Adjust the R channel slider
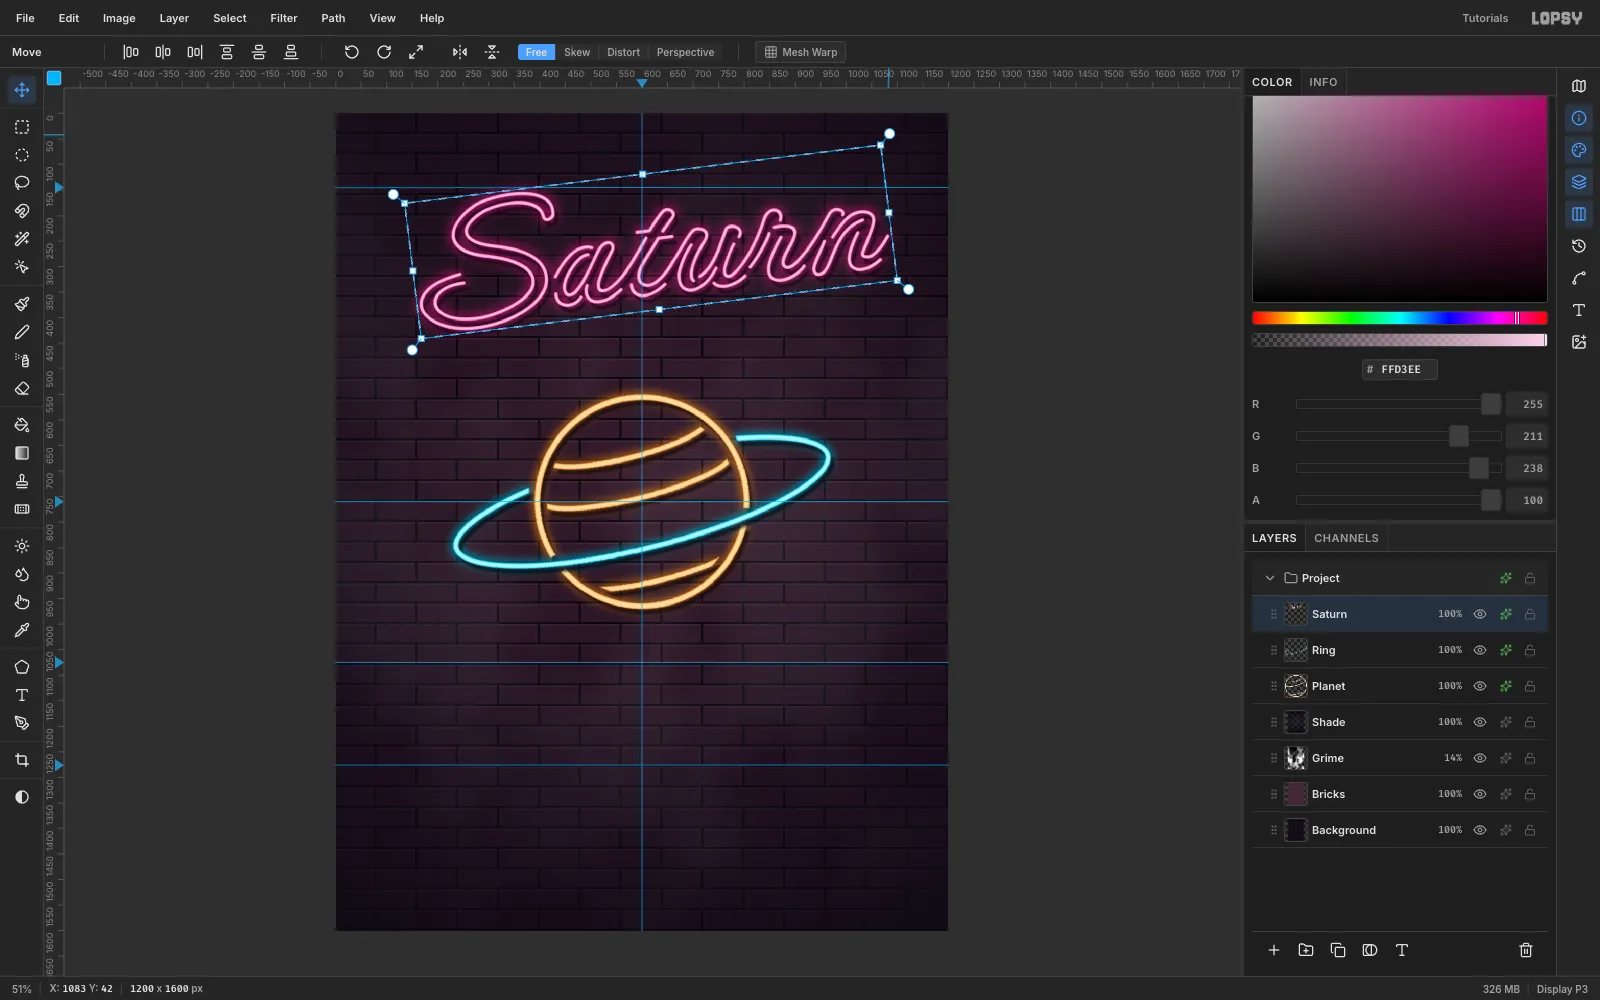The image size is (1600, 1000). (x=1398, y=404)
